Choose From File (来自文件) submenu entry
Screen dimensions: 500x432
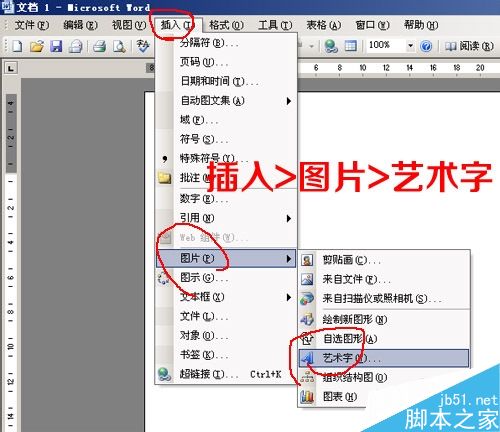click(x=383, y=279)
